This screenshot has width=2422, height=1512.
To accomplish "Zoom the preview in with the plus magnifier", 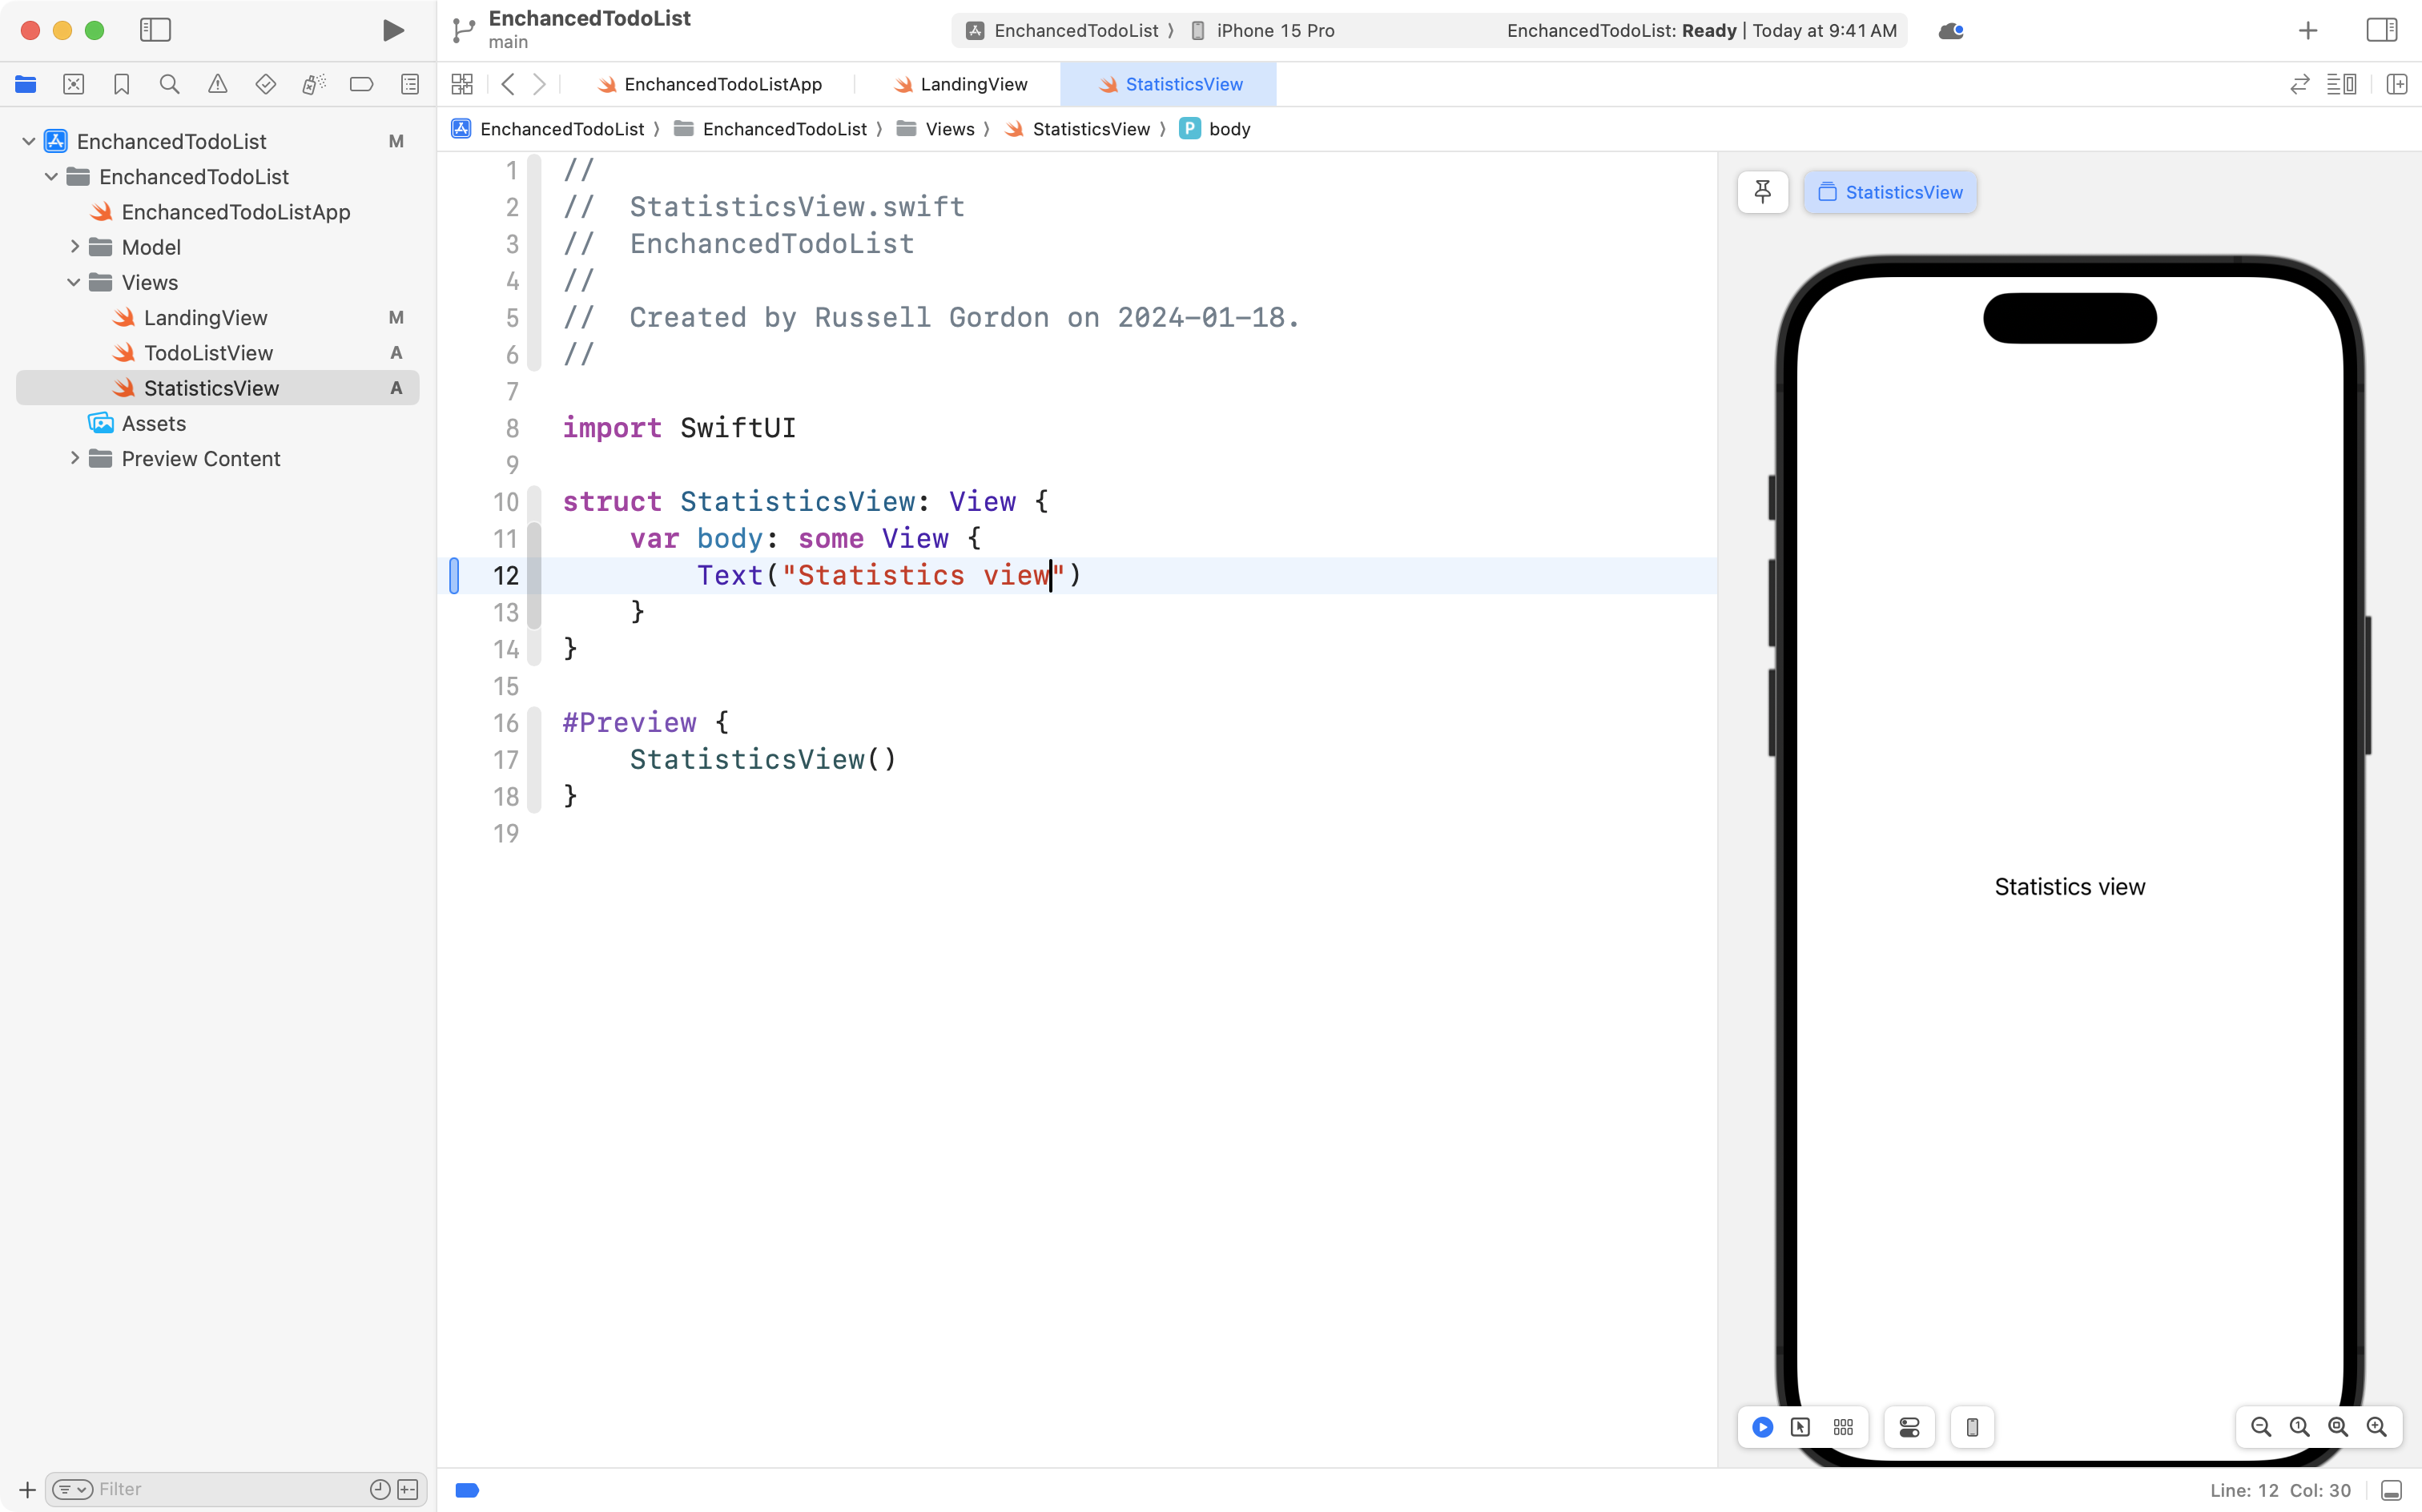I will 2378,1427.
